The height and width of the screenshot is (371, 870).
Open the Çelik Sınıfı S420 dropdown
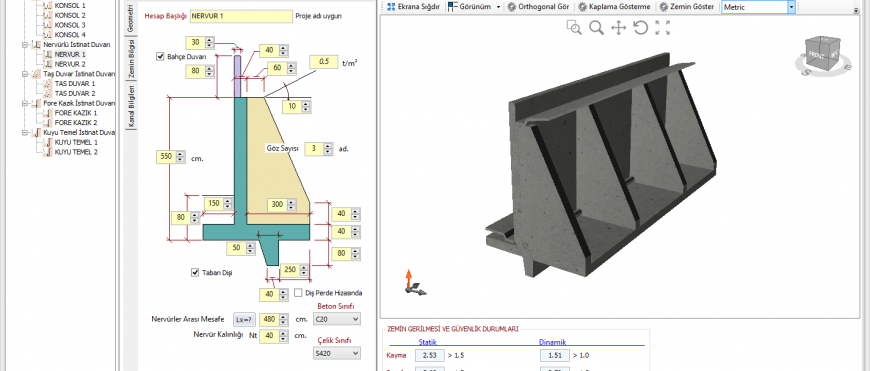(336, 353)
